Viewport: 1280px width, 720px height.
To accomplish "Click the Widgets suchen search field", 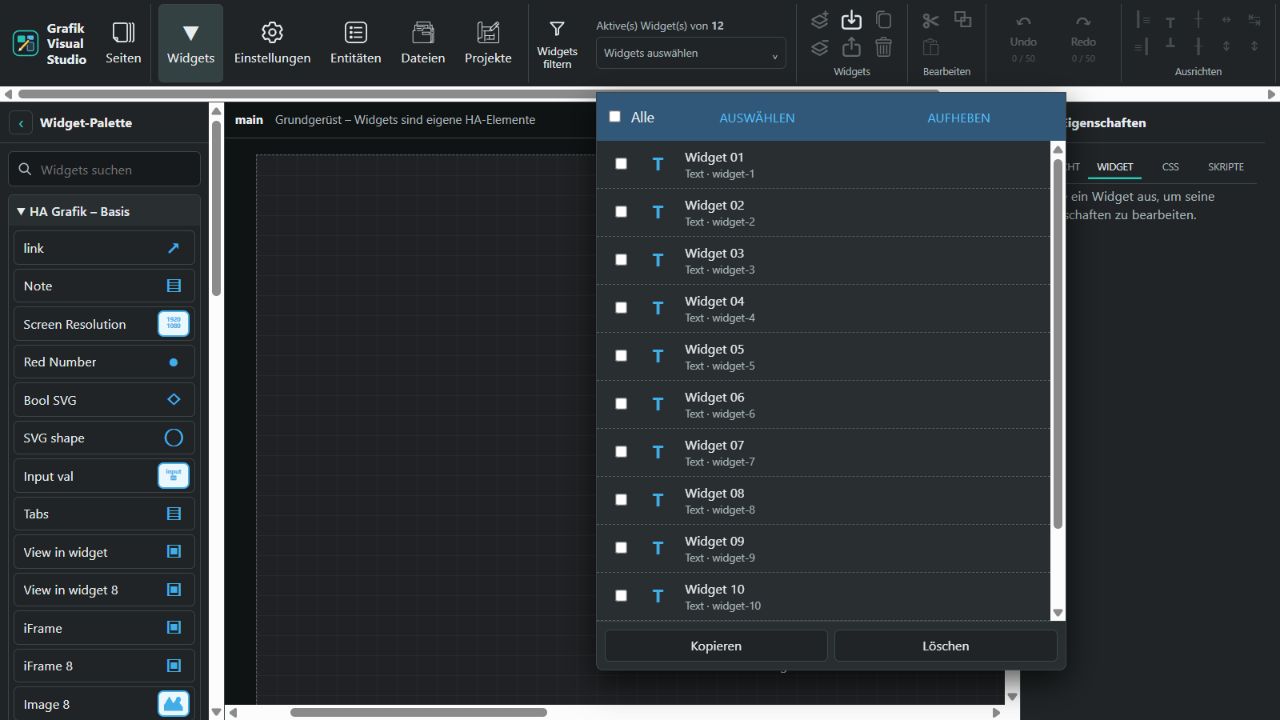I will tap(105, 170).
